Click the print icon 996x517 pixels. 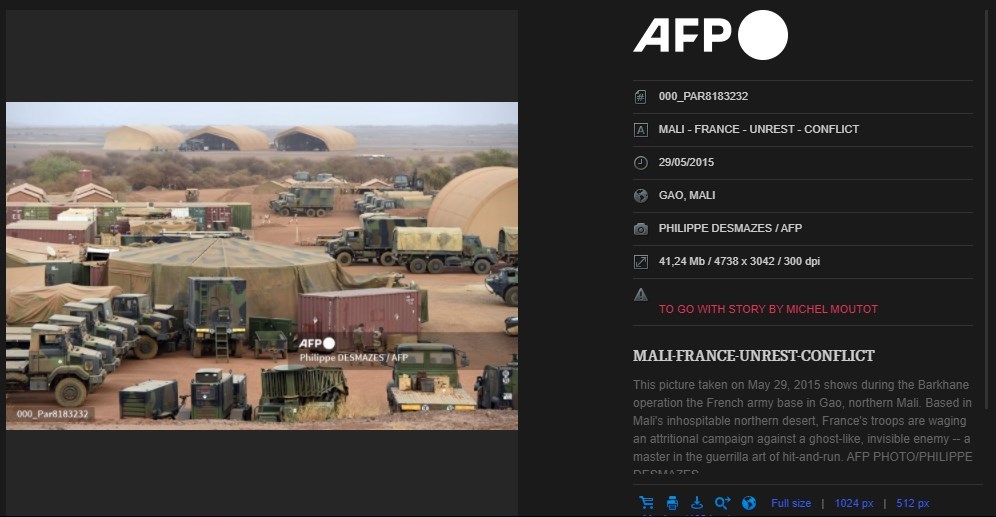[x=672, y=503]
